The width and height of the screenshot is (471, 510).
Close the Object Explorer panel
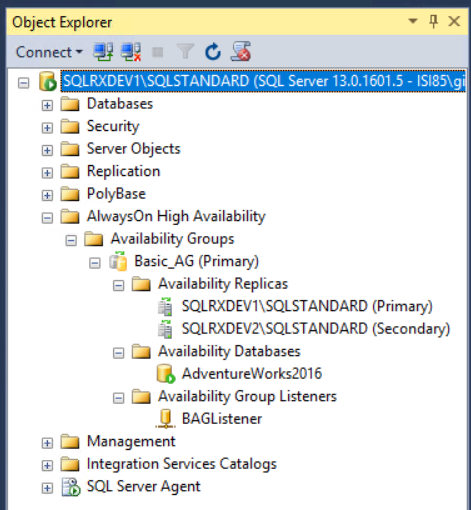click(x=454, y=21)
